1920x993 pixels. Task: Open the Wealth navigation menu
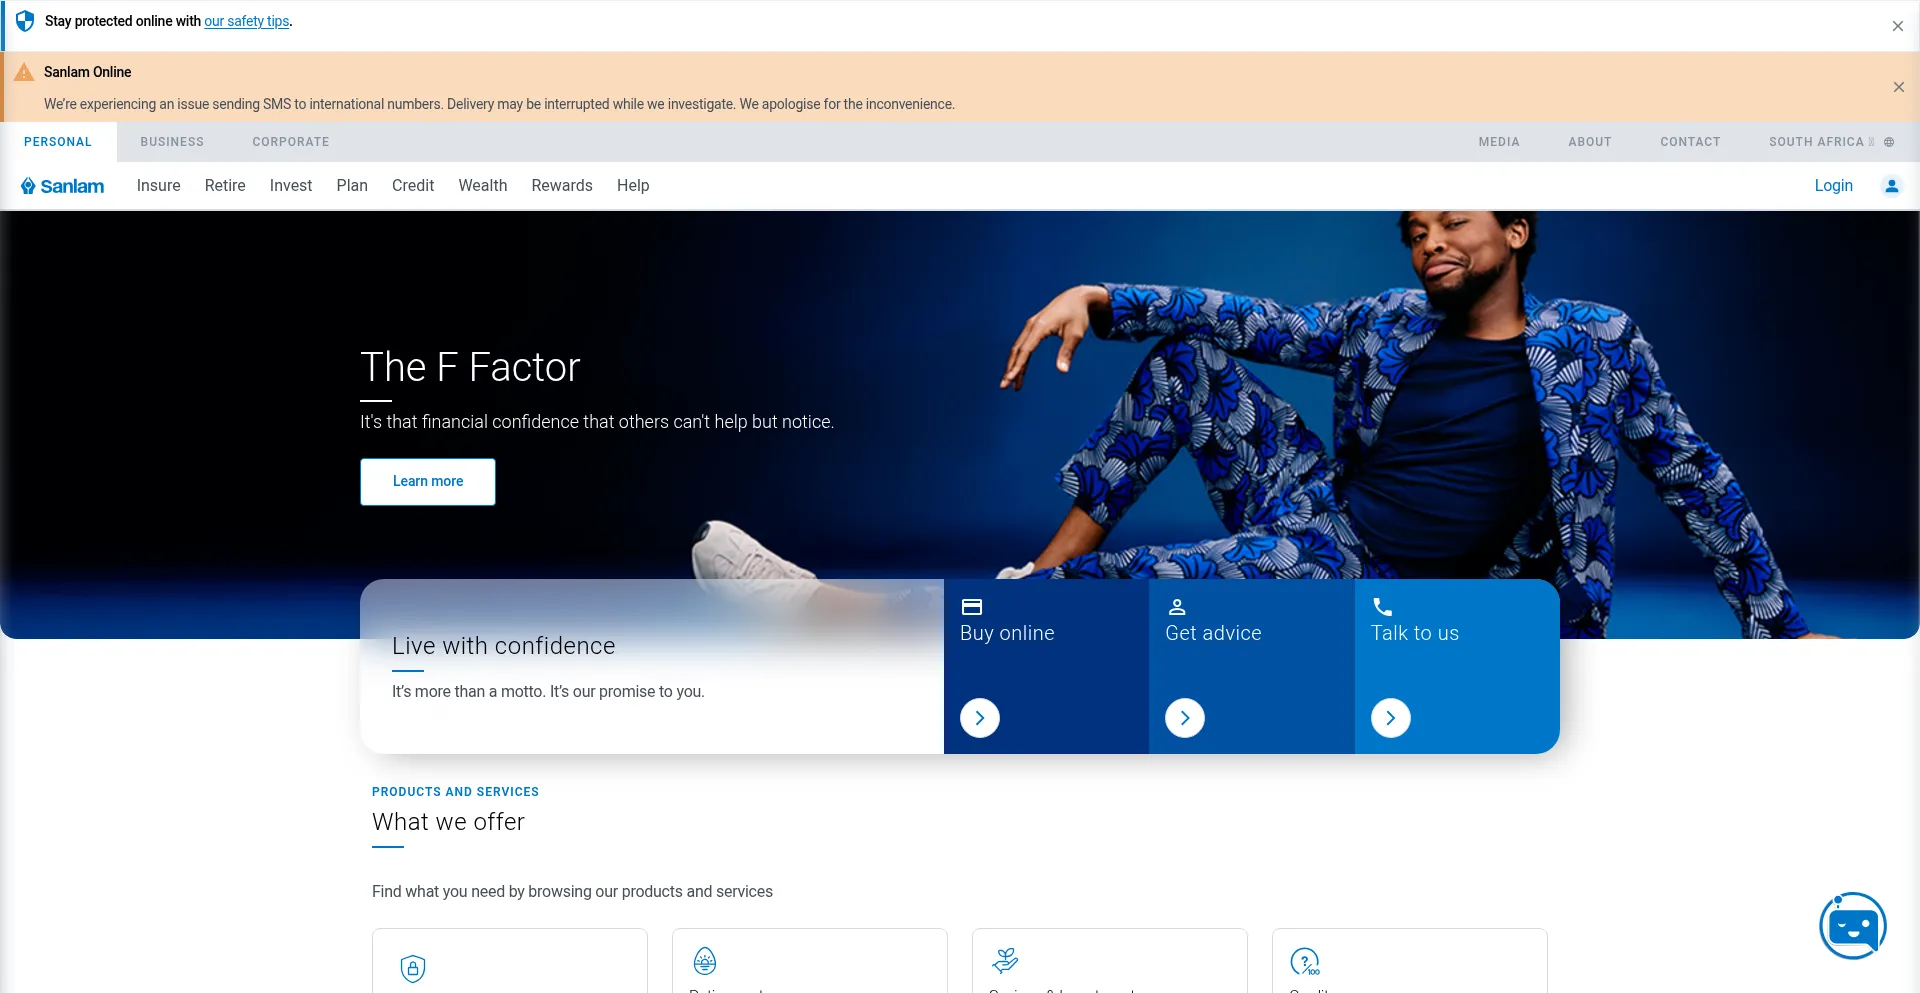(x=483, y=186)
